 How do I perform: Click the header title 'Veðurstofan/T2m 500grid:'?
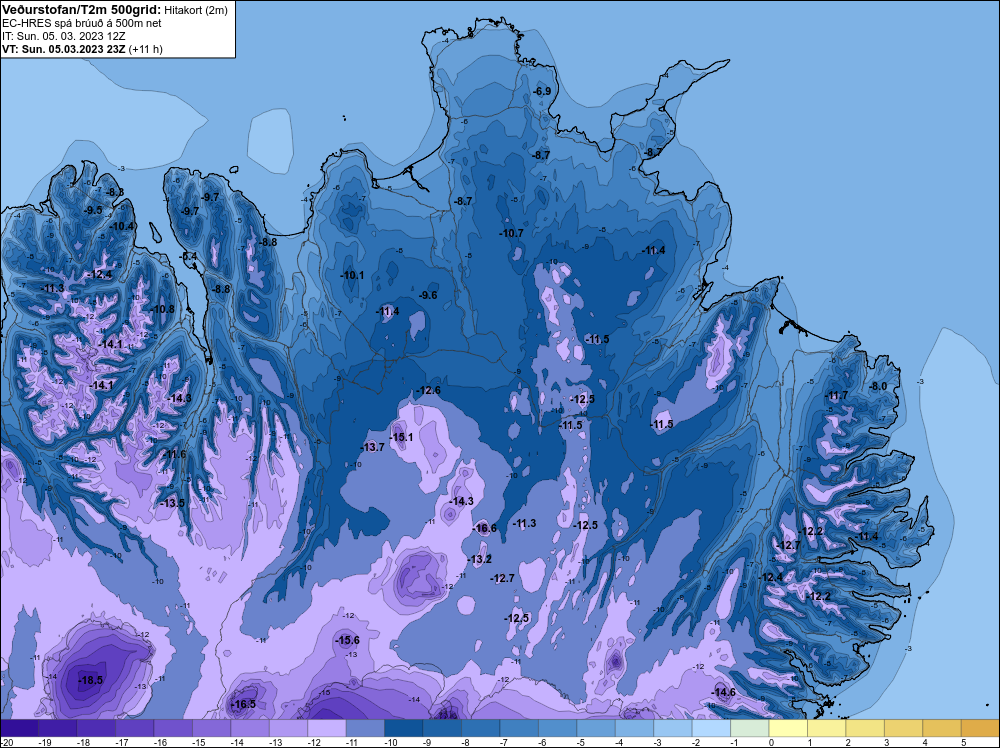pyautogui.click(x=80, y=10)
